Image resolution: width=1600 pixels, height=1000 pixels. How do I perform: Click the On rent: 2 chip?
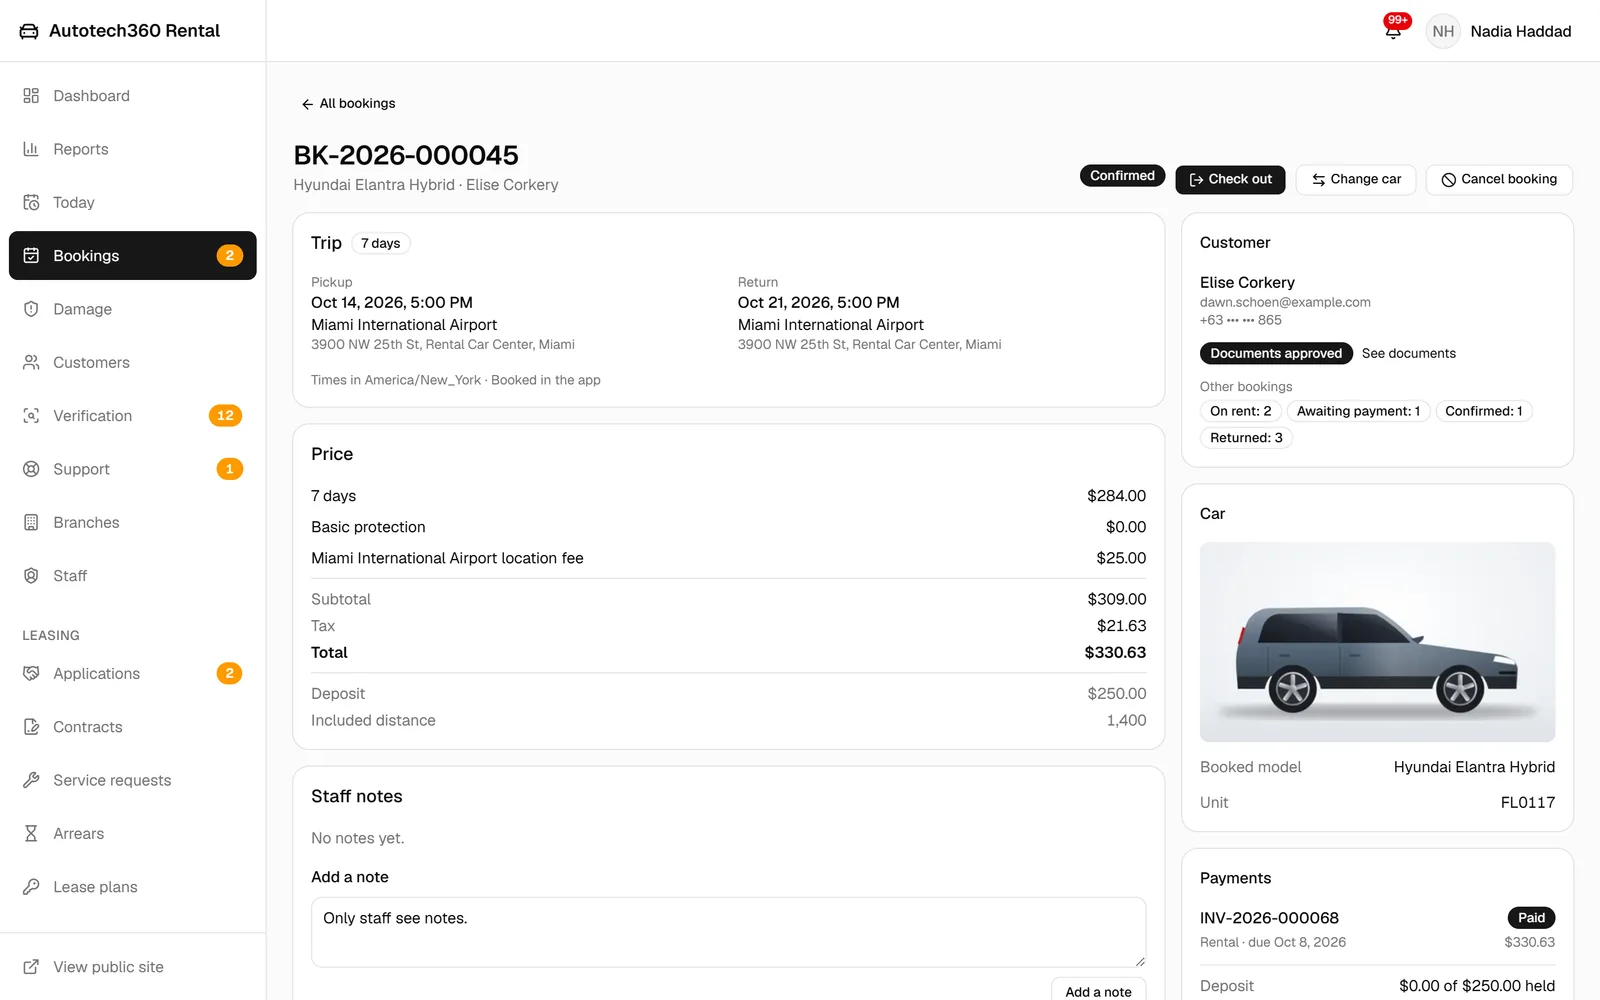click(x=1241, y=411)
